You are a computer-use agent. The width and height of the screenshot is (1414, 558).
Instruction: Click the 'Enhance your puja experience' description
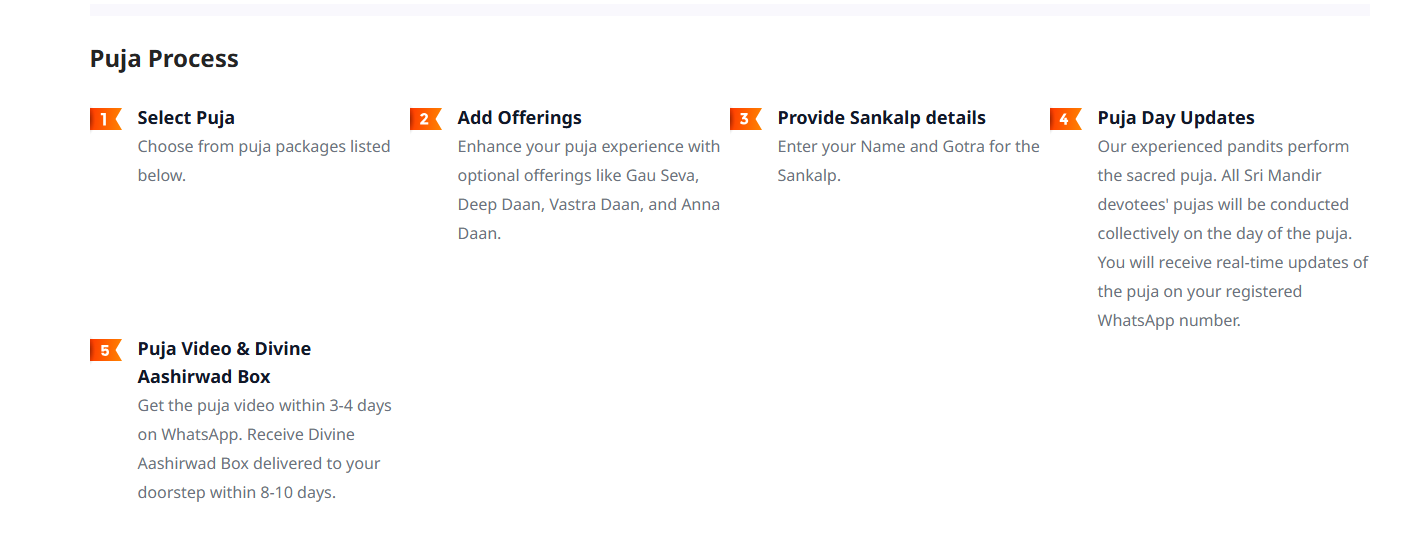click(x=588, y=147)
